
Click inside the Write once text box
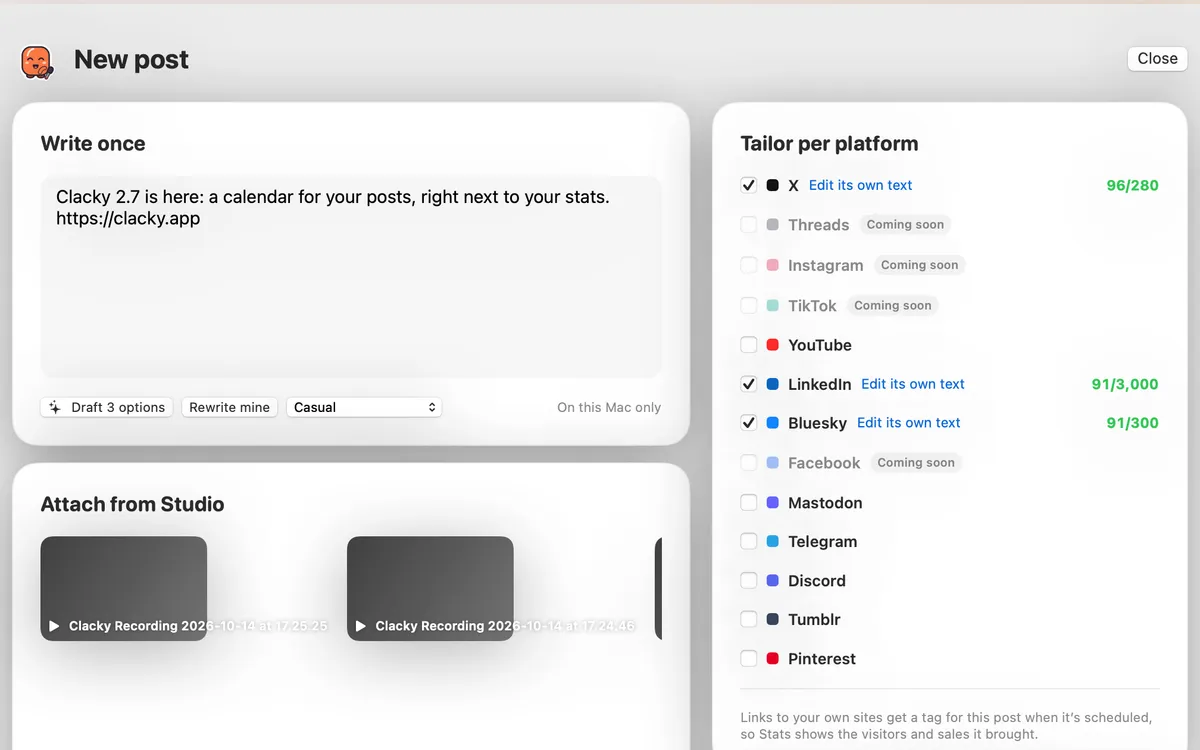351,277
